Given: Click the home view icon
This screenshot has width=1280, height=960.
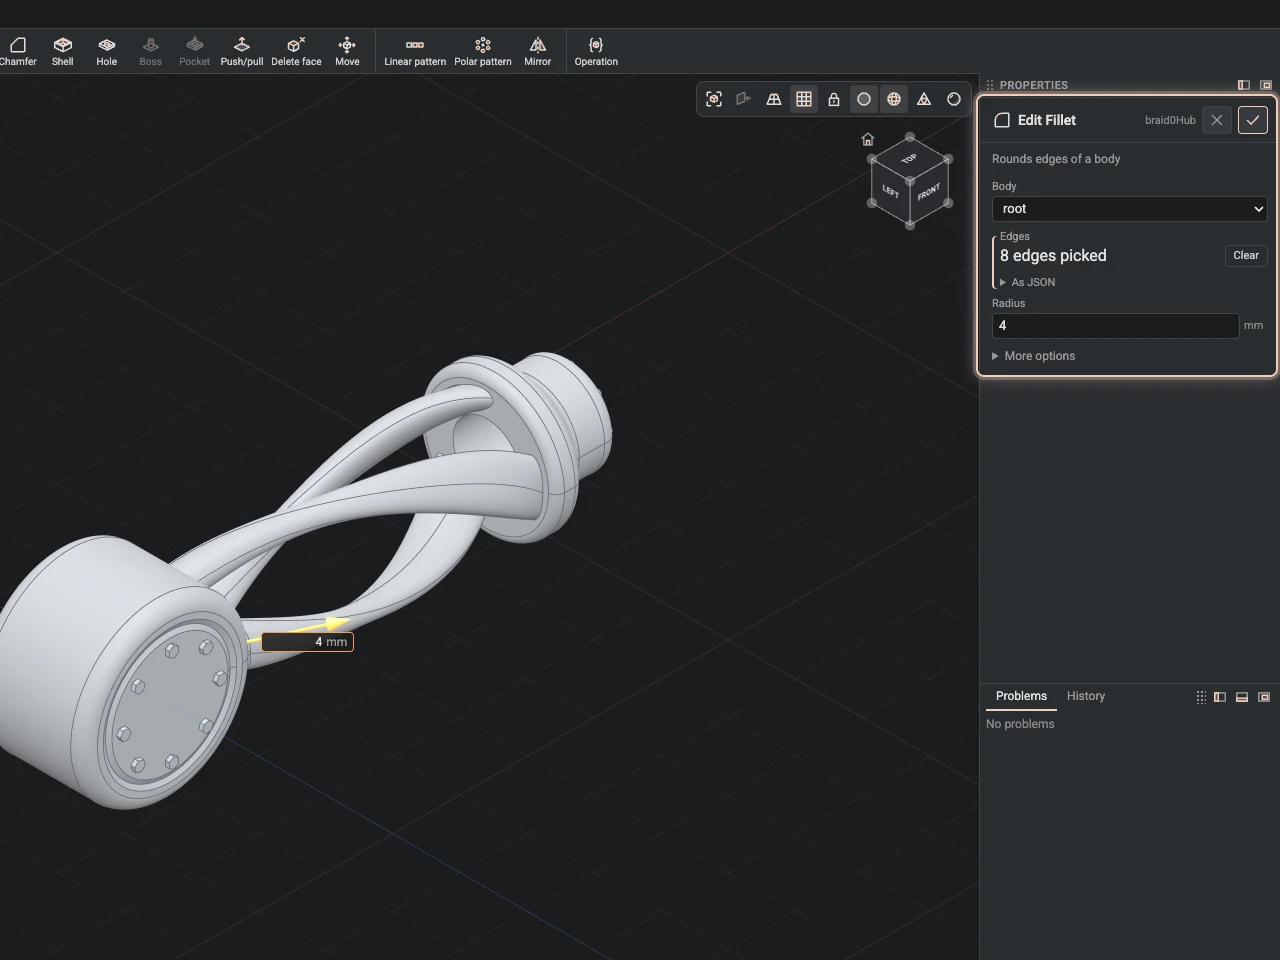Looking at the screenshot, I should point(868,139).
